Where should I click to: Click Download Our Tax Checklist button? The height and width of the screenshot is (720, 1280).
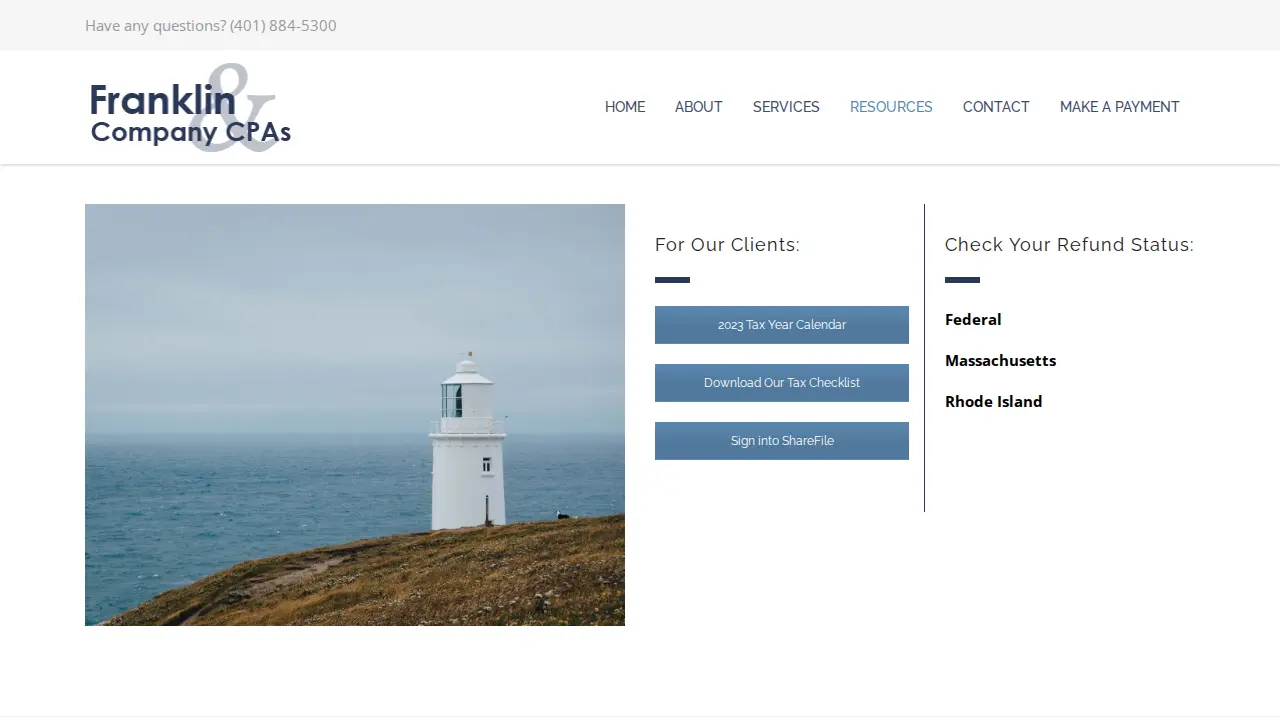click(782, 383)
